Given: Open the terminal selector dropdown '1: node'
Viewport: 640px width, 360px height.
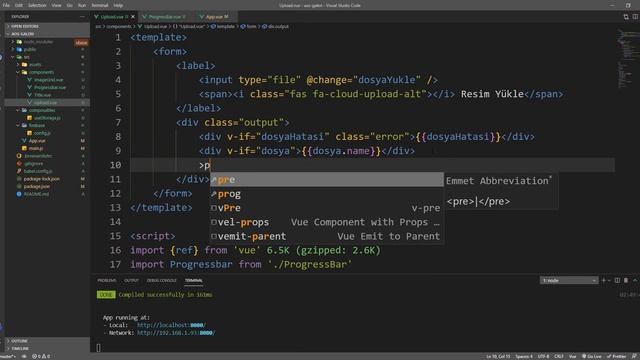Looking at the screenshot, I should 569,280.
